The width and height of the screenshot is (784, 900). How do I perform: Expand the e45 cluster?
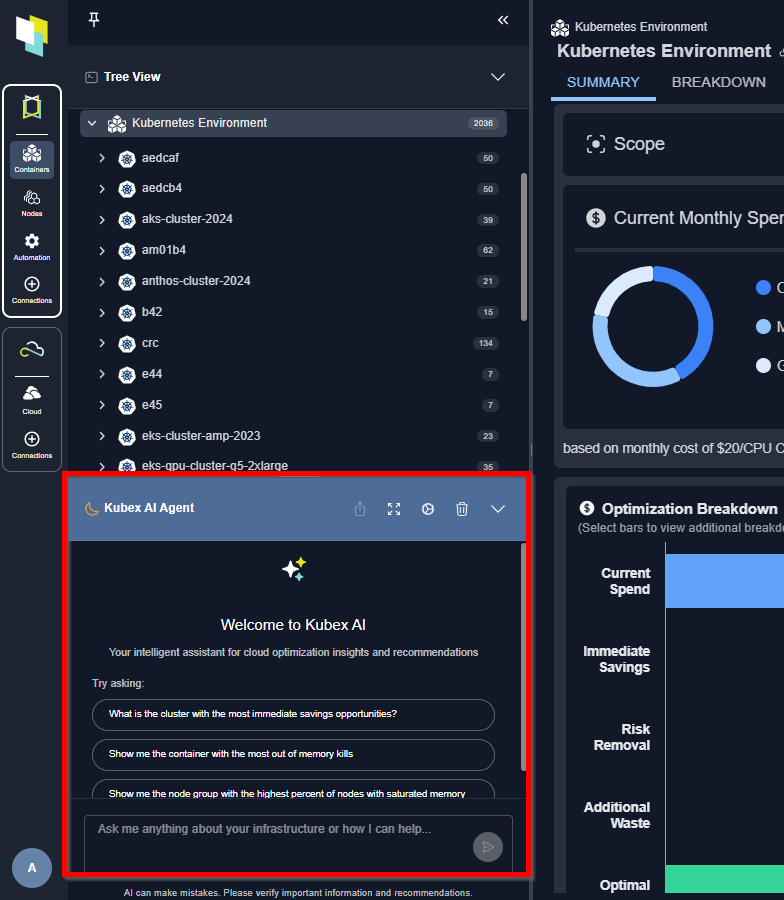102,405
